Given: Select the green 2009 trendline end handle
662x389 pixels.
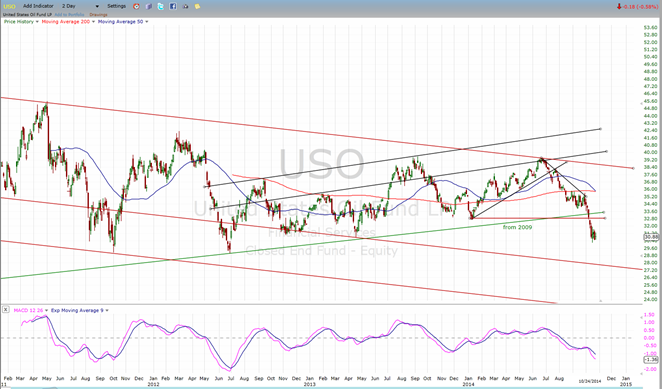Looking at the screenshot, I should [x=604, y=212].
